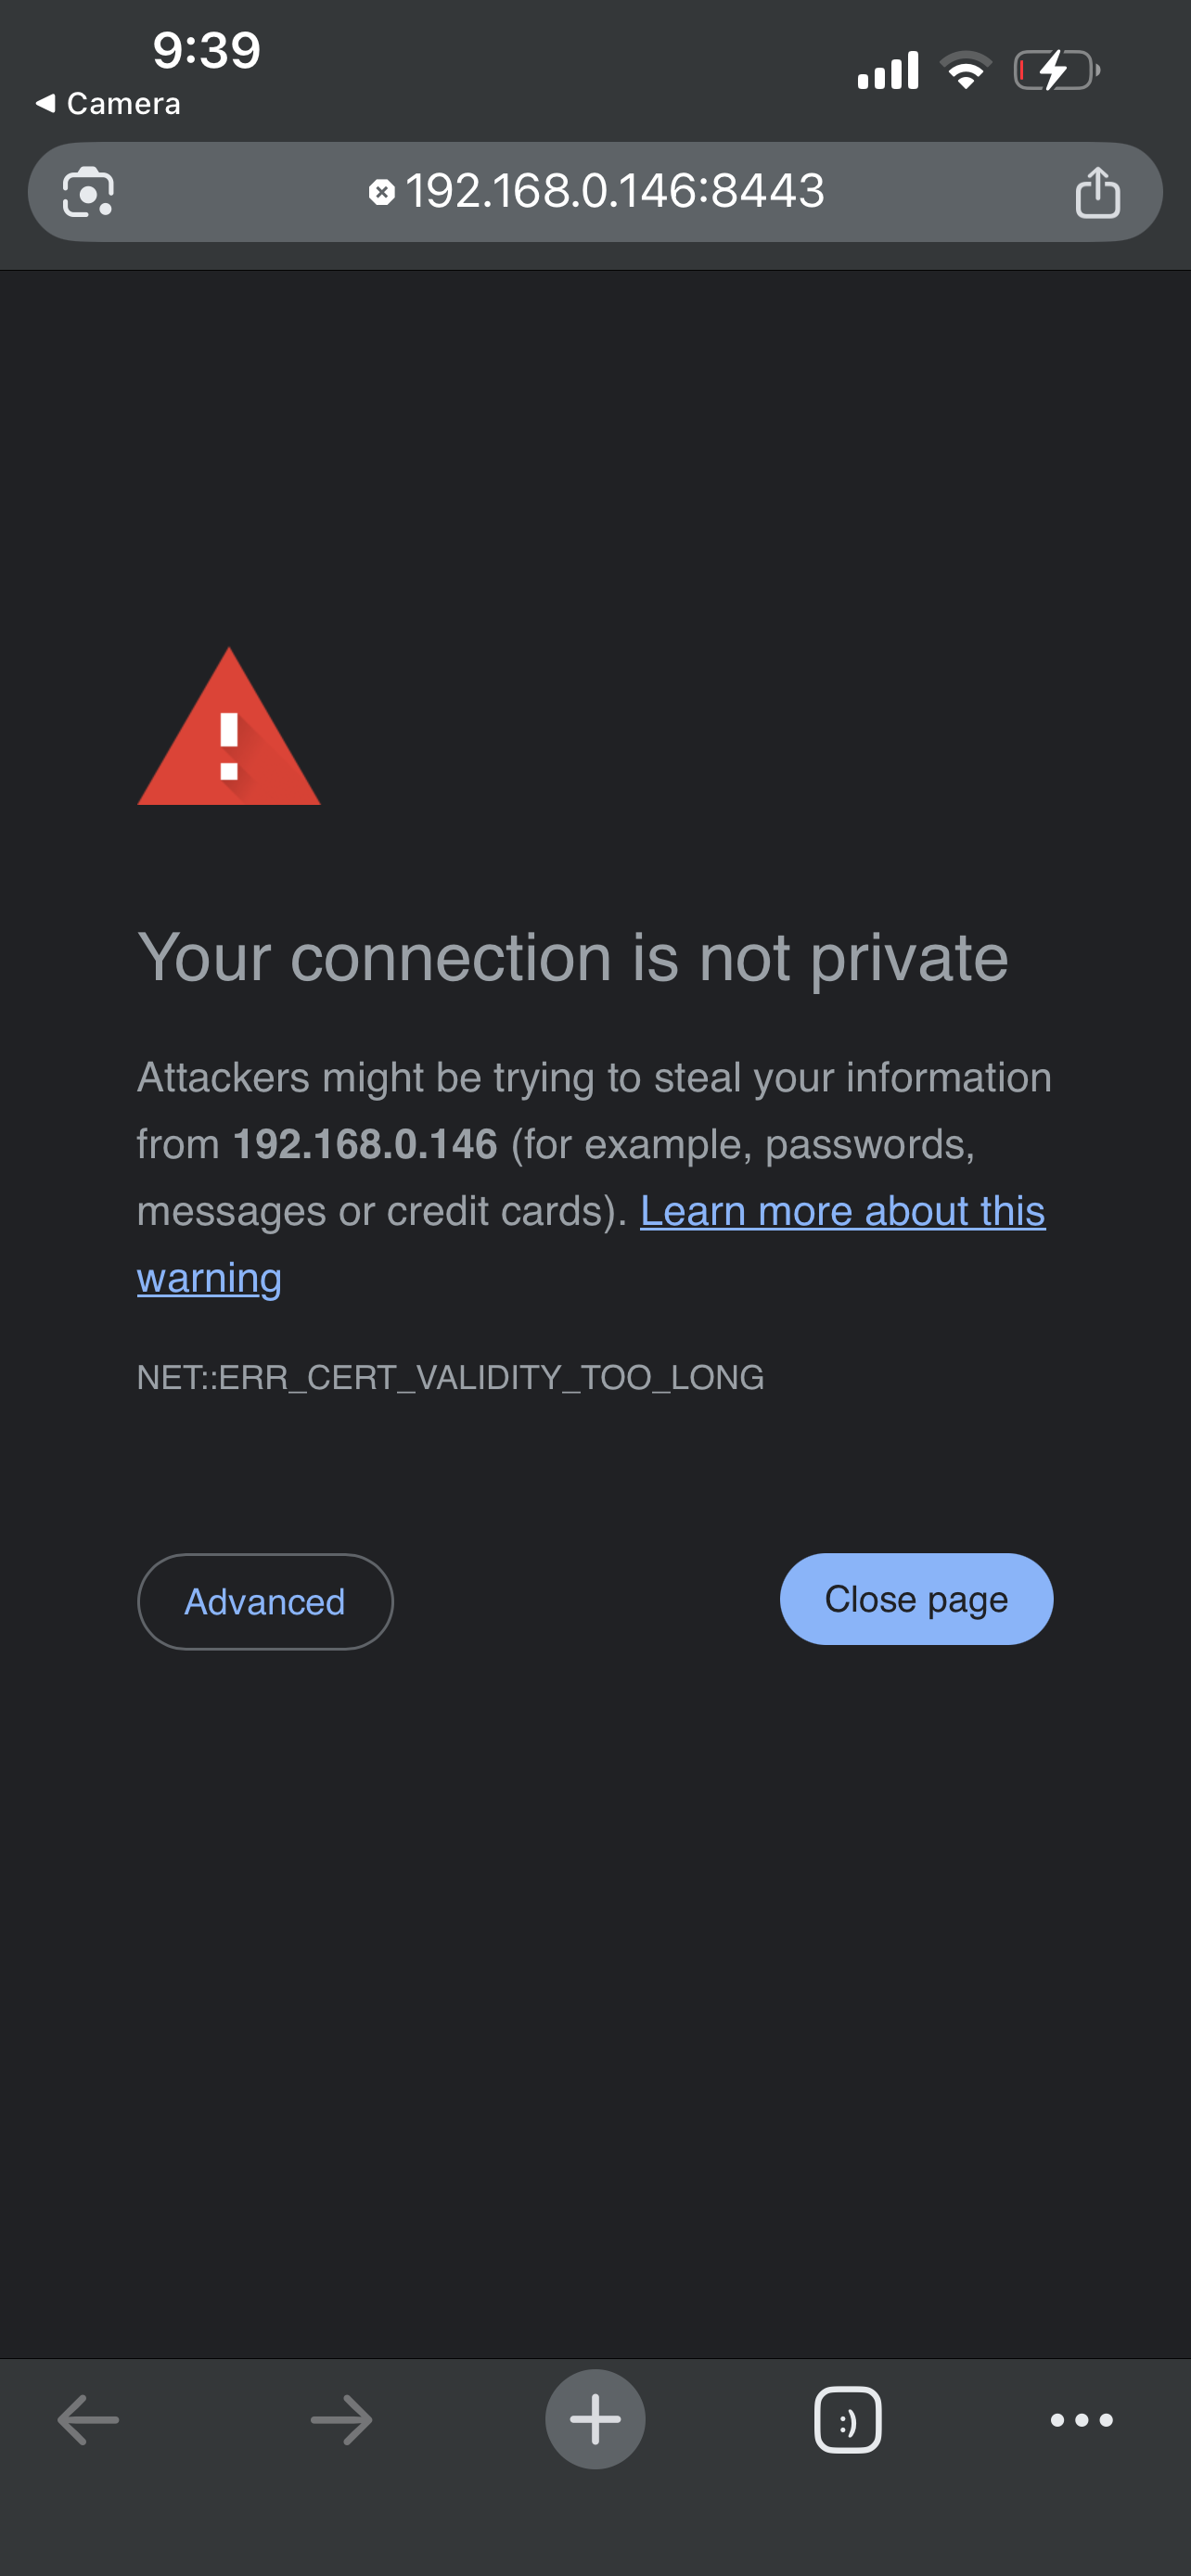Expand advanced details with the Advanced button
The width and height of the screenshot is (1191, 2576).
click(x=264, y=1601)
